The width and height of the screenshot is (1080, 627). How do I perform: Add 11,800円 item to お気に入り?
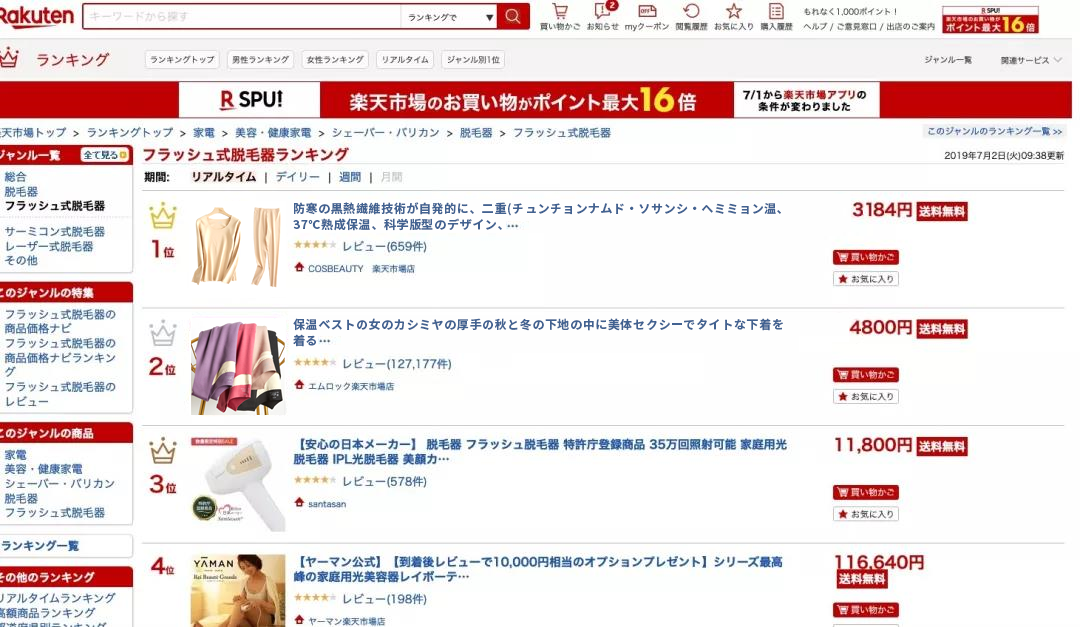[866, 514]
